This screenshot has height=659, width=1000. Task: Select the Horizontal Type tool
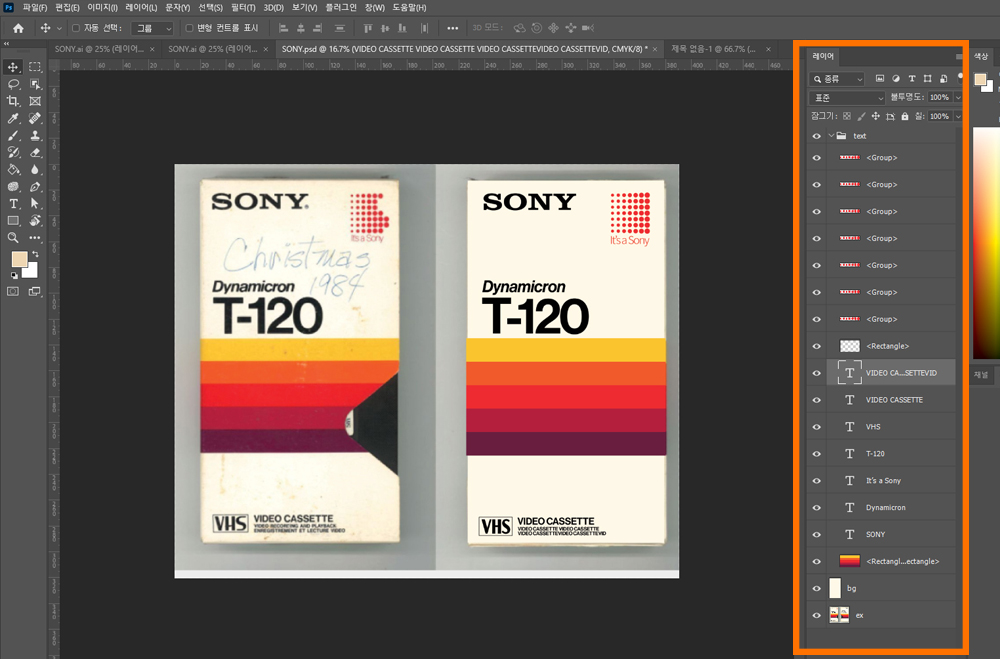coord(13,204)
